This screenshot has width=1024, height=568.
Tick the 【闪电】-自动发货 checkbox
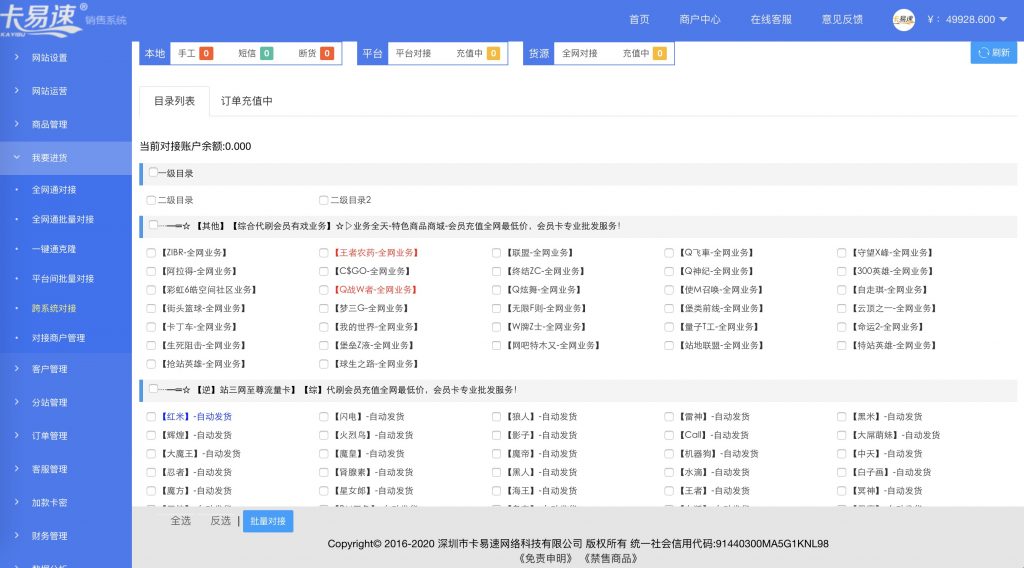point(323,417)
